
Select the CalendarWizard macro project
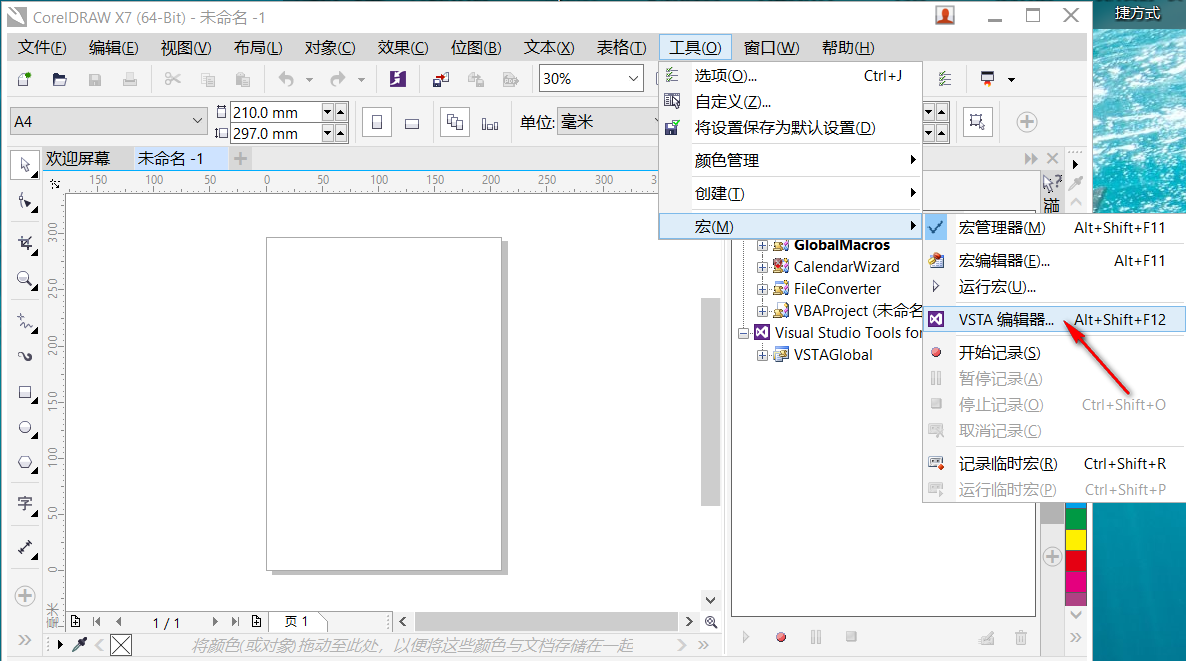point(846,267)
